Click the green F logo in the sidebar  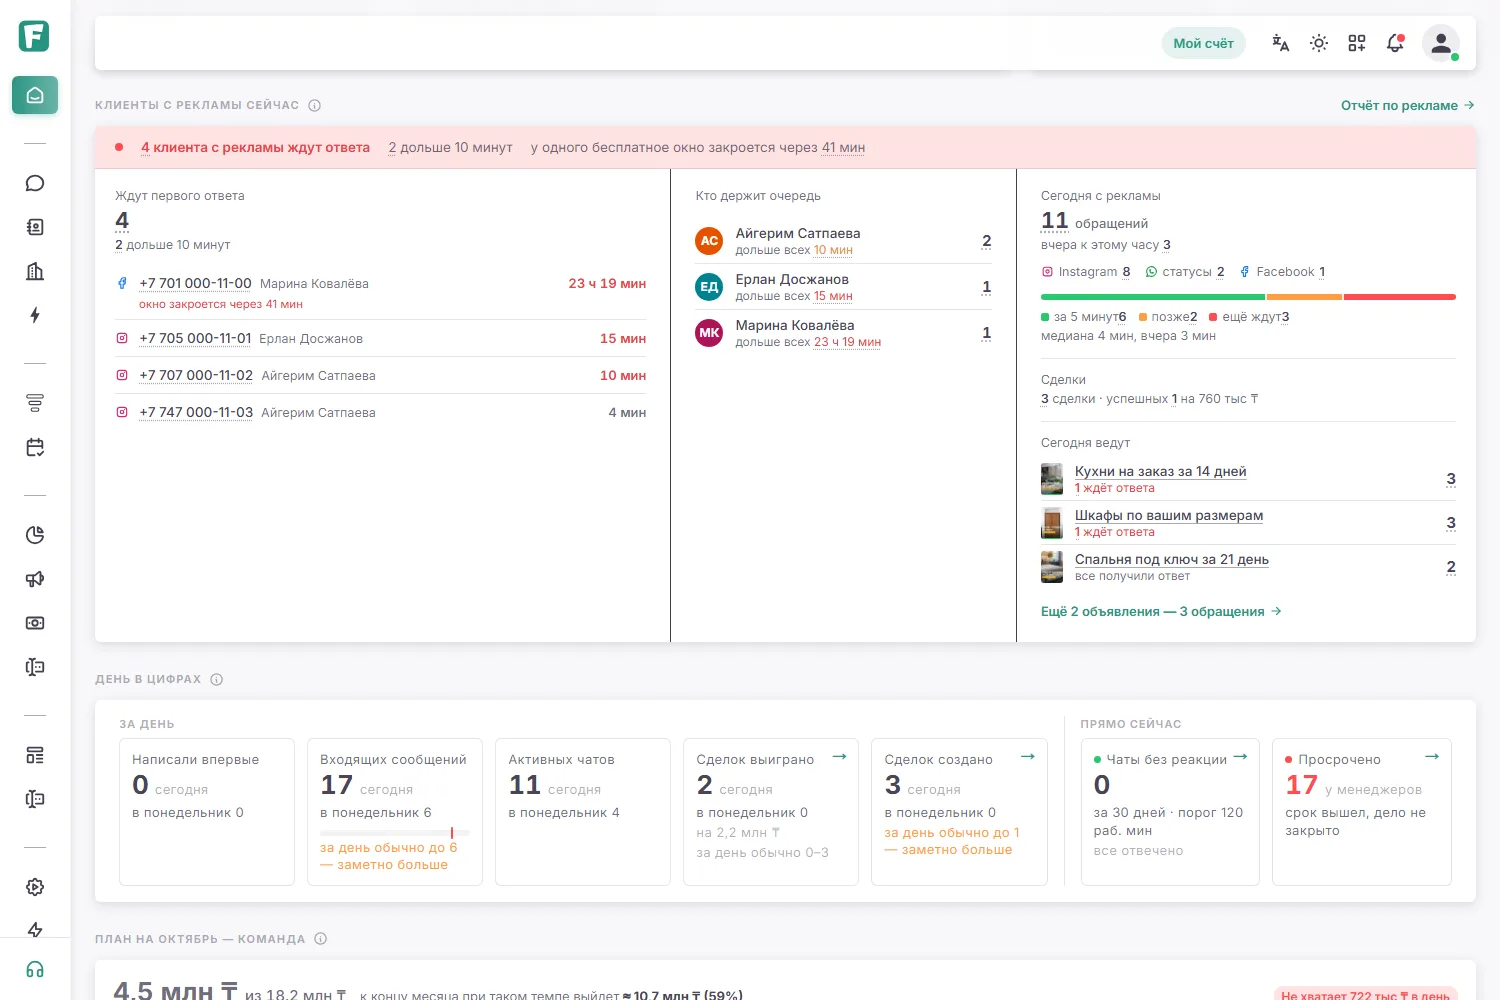34,36
